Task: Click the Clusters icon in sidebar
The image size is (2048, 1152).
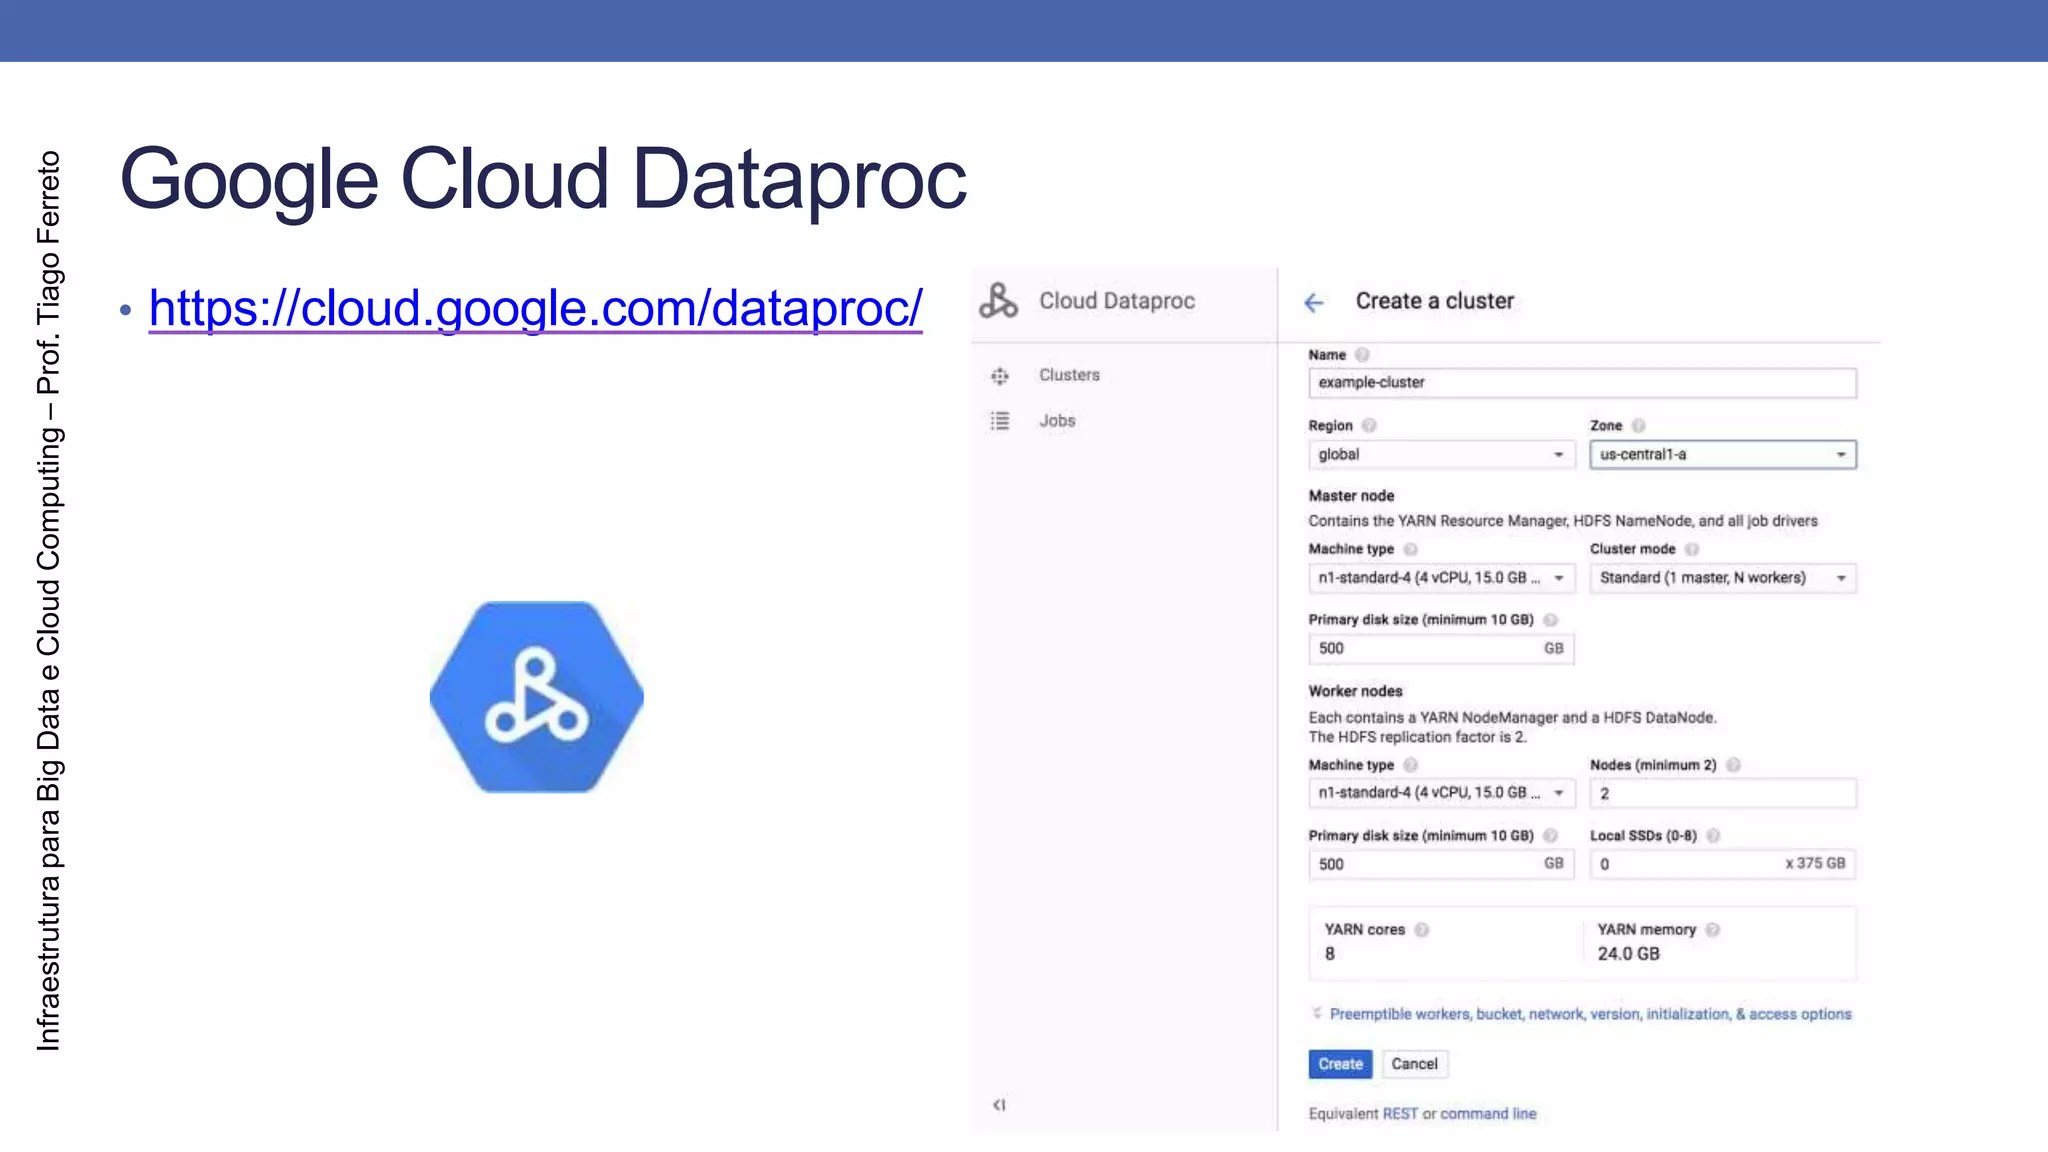Action: [1000, 376]
